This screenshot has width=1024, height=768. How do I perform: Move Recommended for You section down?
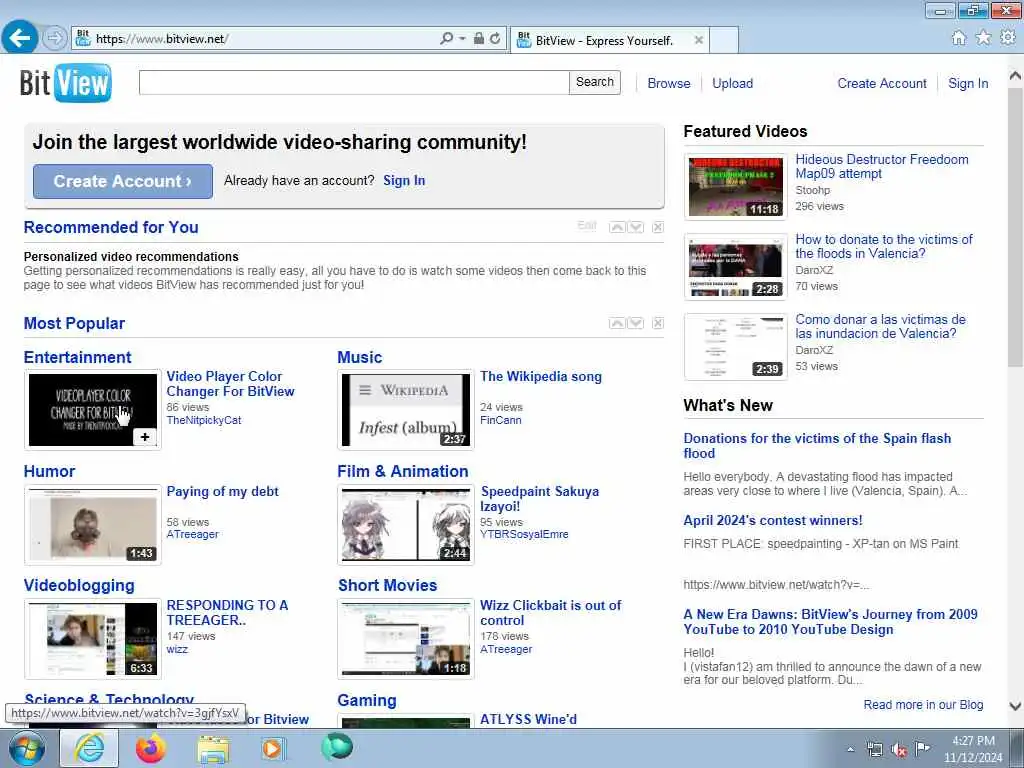tap(635, 227)
